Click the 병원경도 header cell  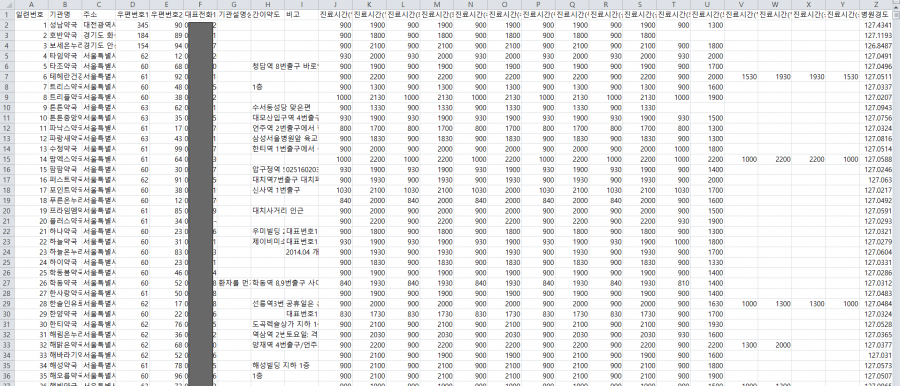pyautogui.click(x=876, y=14)
